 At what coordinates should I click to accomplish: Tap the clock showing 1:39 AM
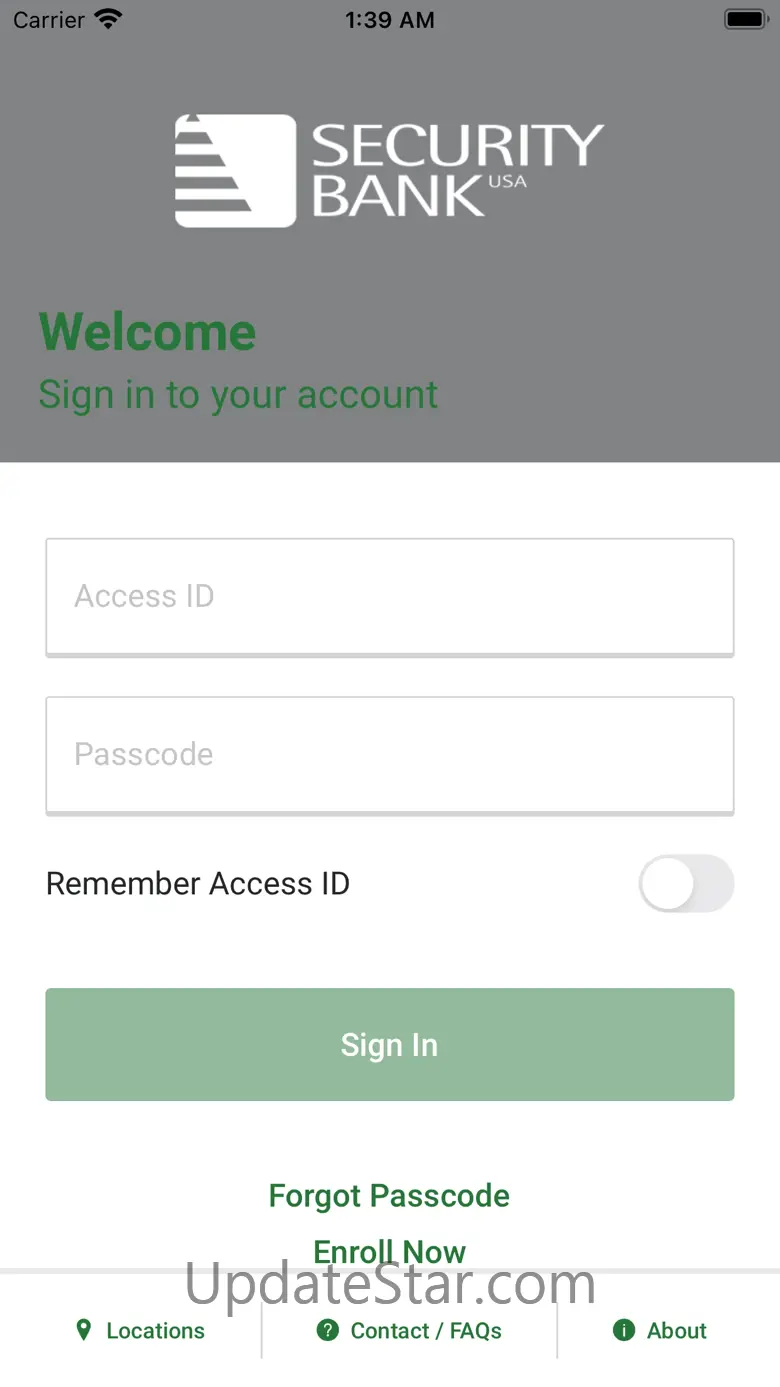tap(390, 20)
